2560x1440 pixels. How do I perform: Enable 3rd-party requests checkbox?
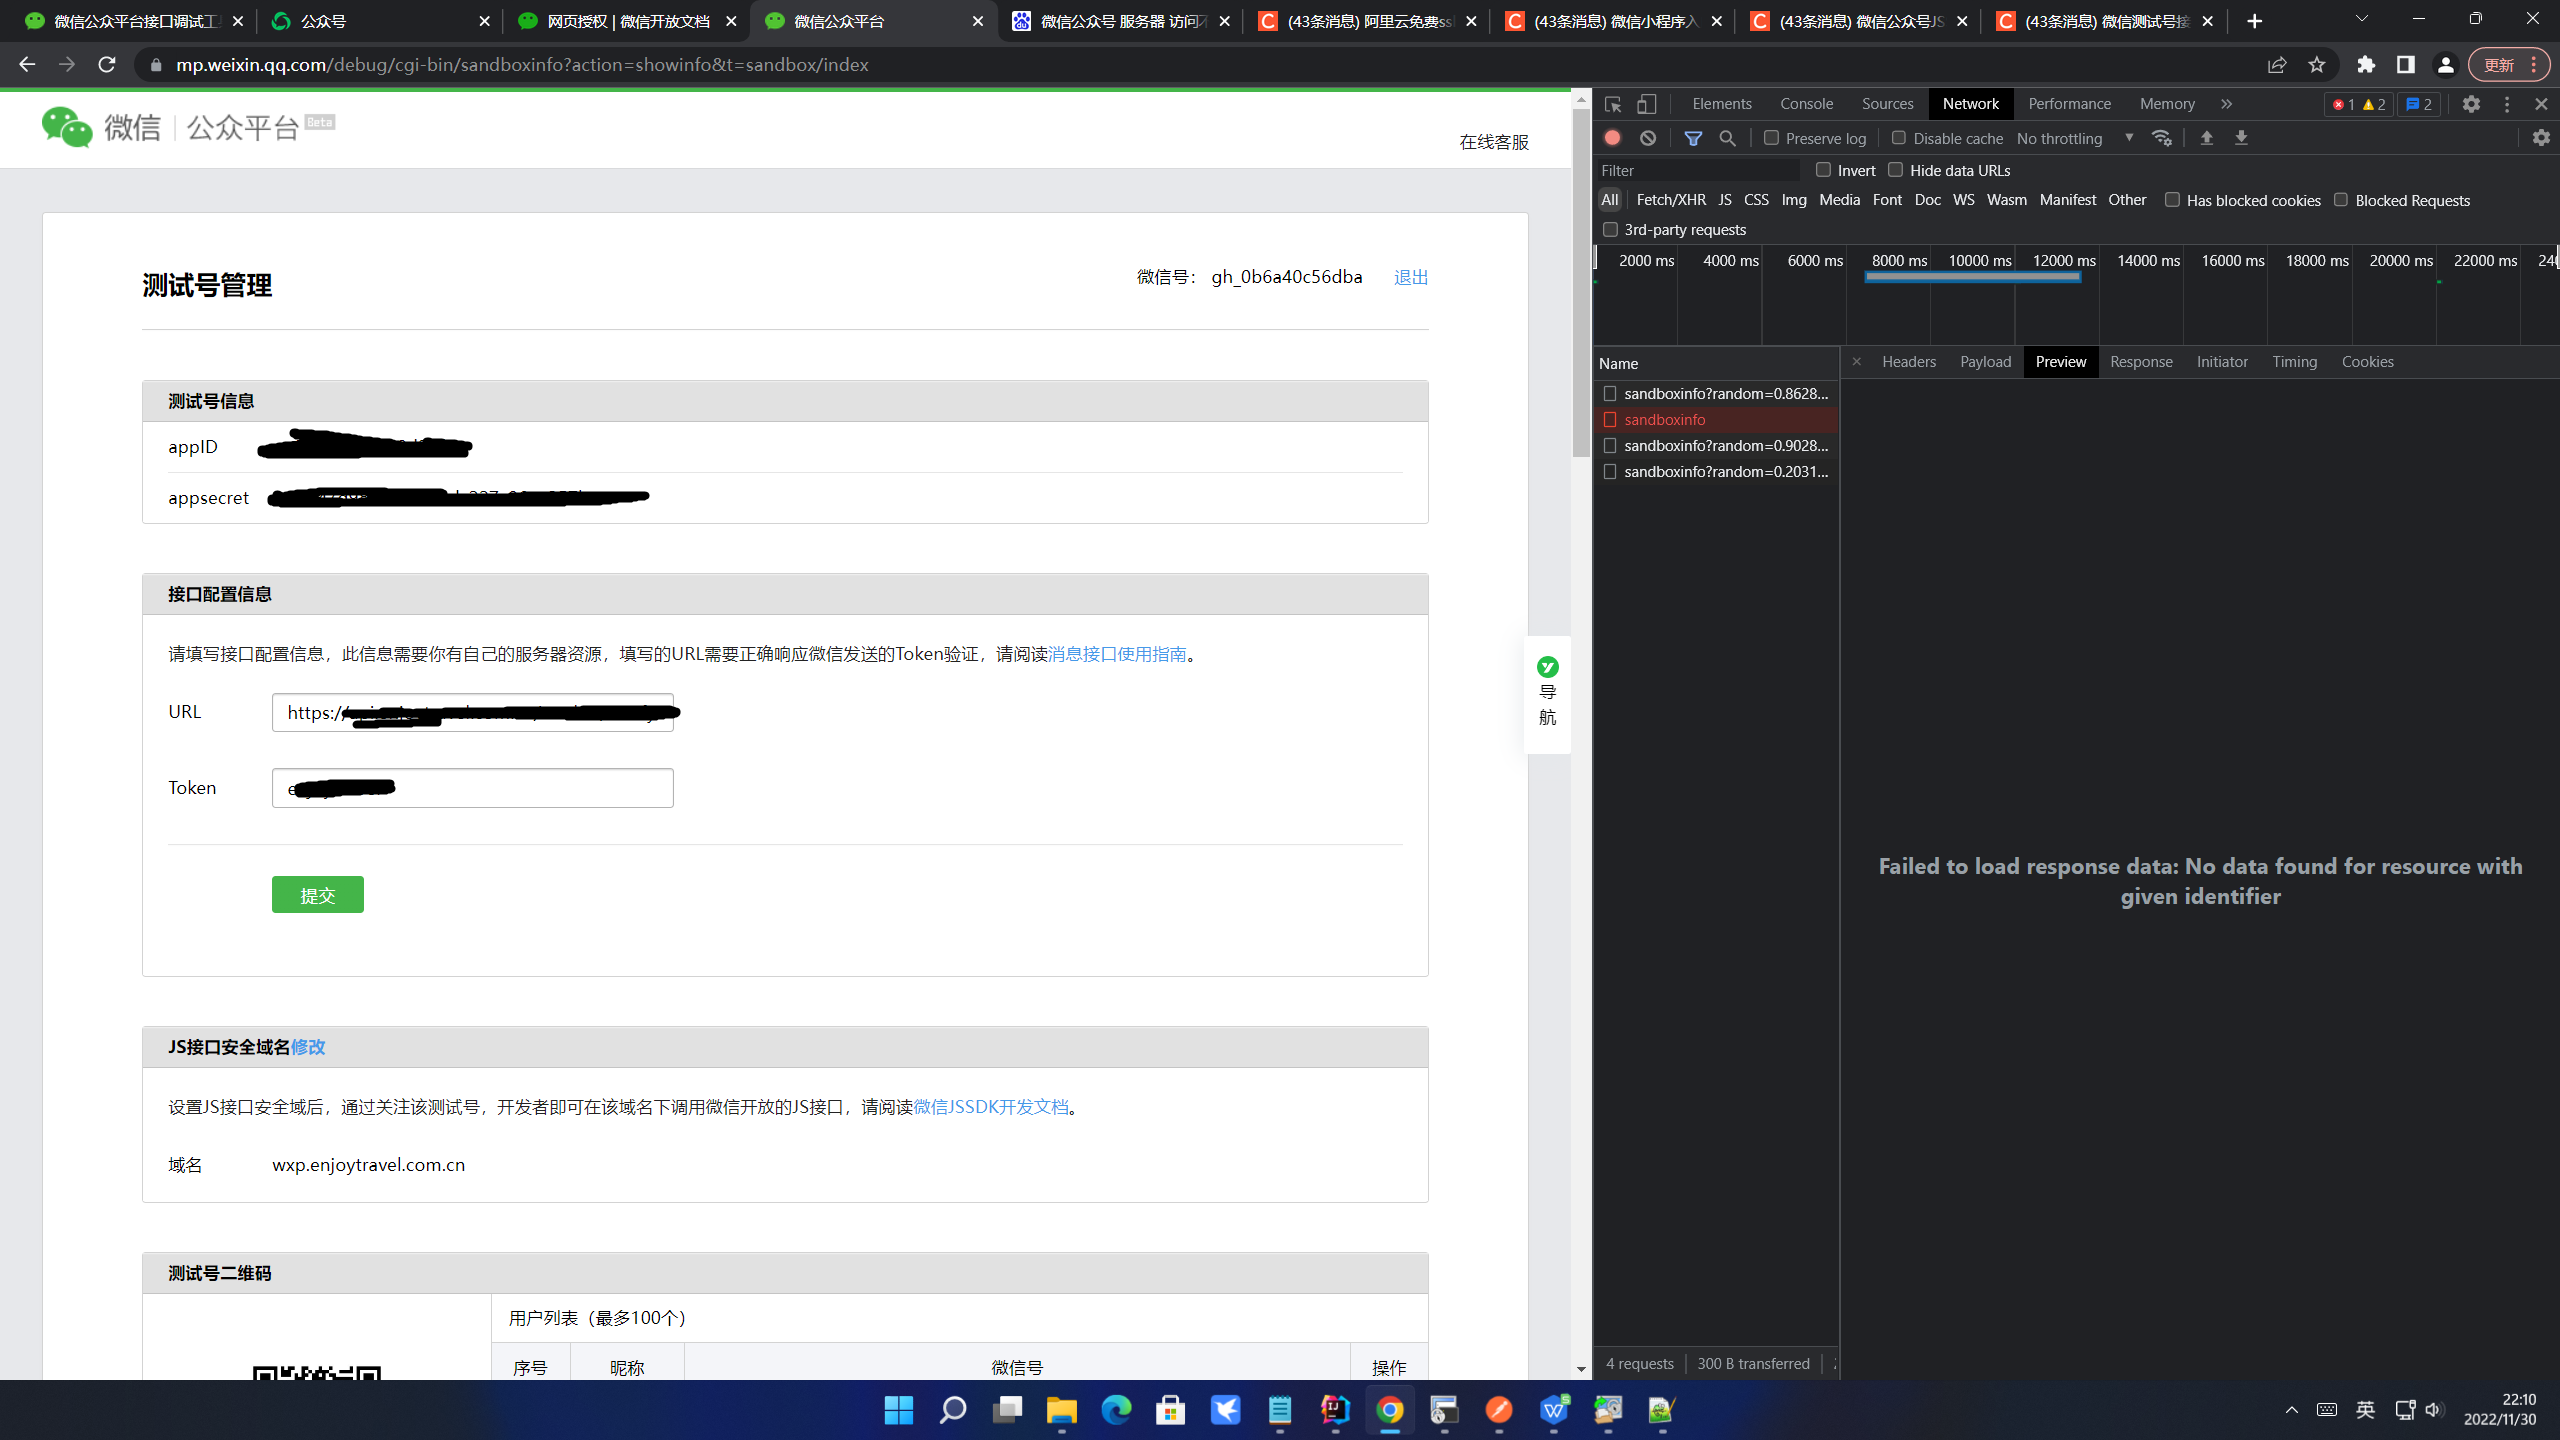coord(1610,230)
